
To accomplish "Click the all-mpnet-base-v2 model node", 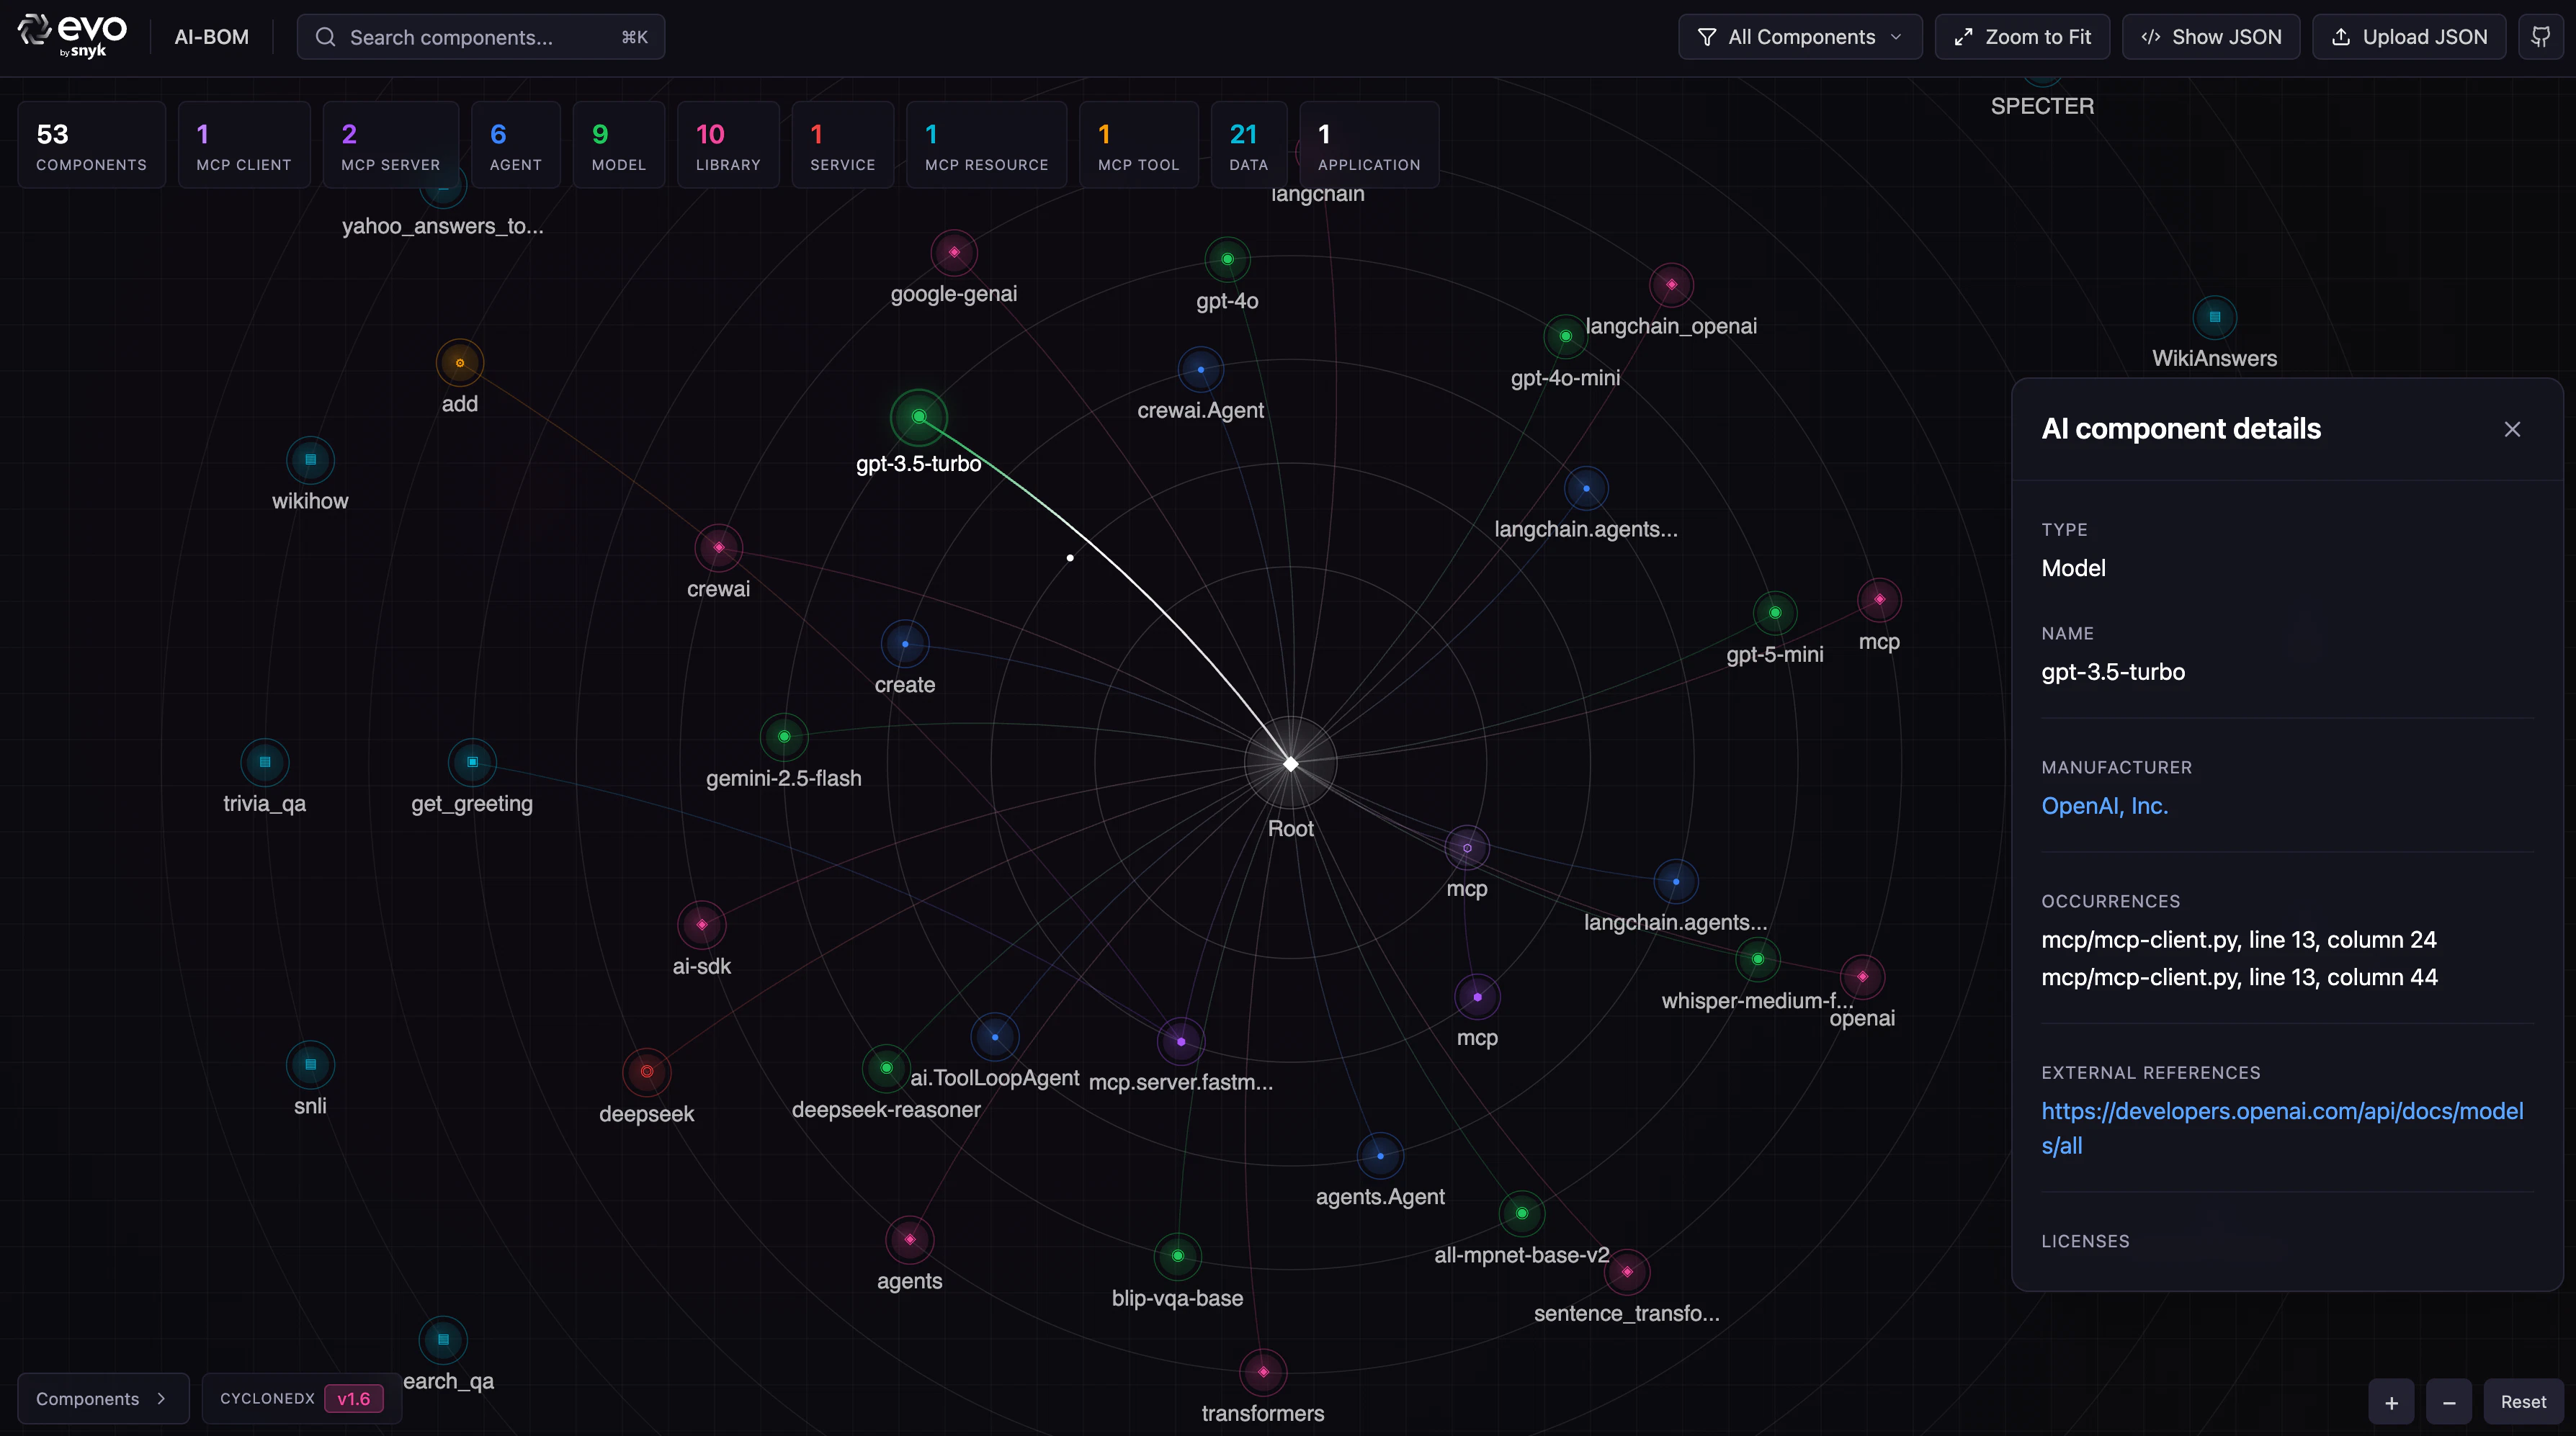I will [1522, 1214].
